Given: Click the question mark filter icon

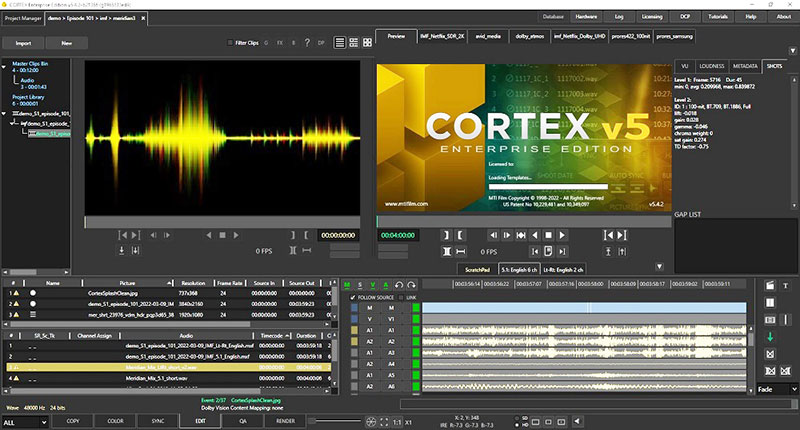Looking at the screenshot, I should [x=307, y=43].
